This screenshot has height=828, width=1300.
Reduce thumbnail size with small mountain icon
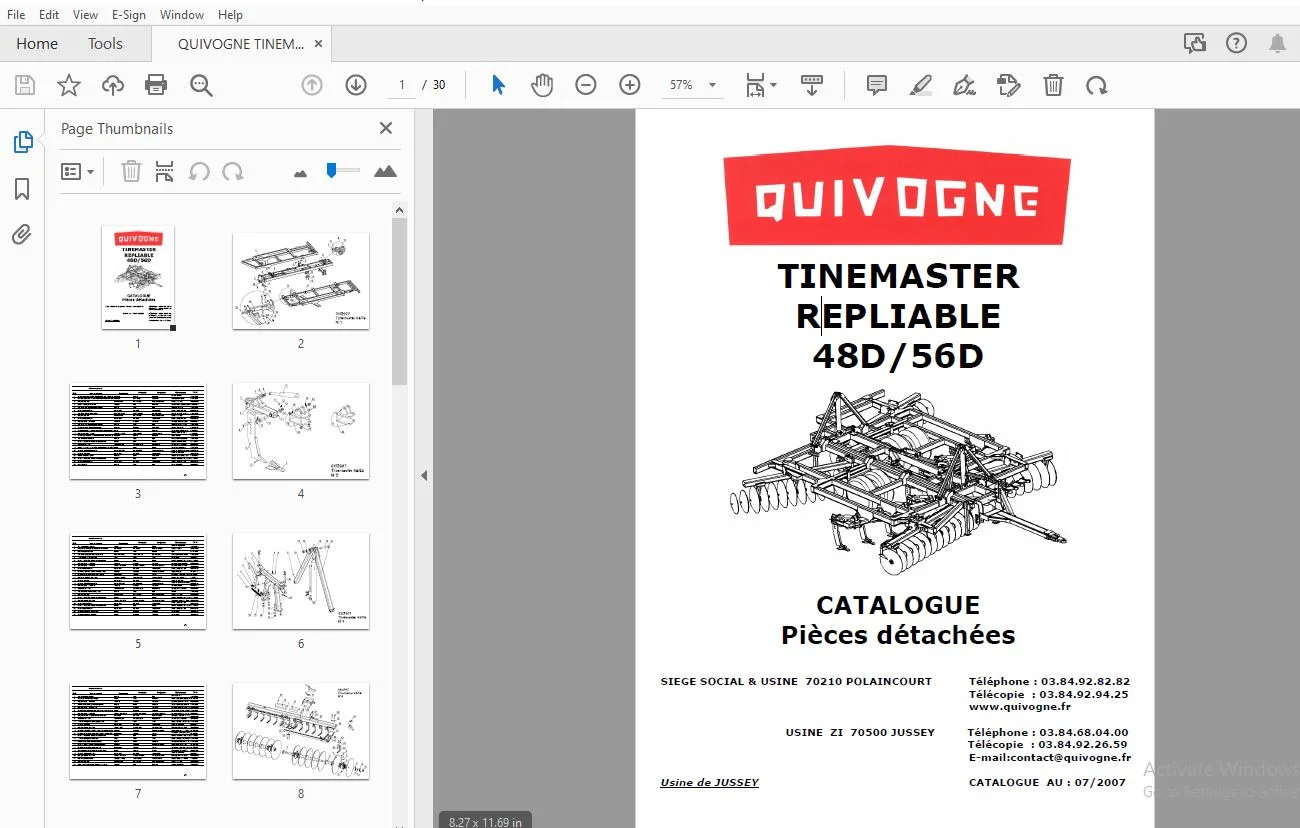pyautogui.click(x=300, y=173)
